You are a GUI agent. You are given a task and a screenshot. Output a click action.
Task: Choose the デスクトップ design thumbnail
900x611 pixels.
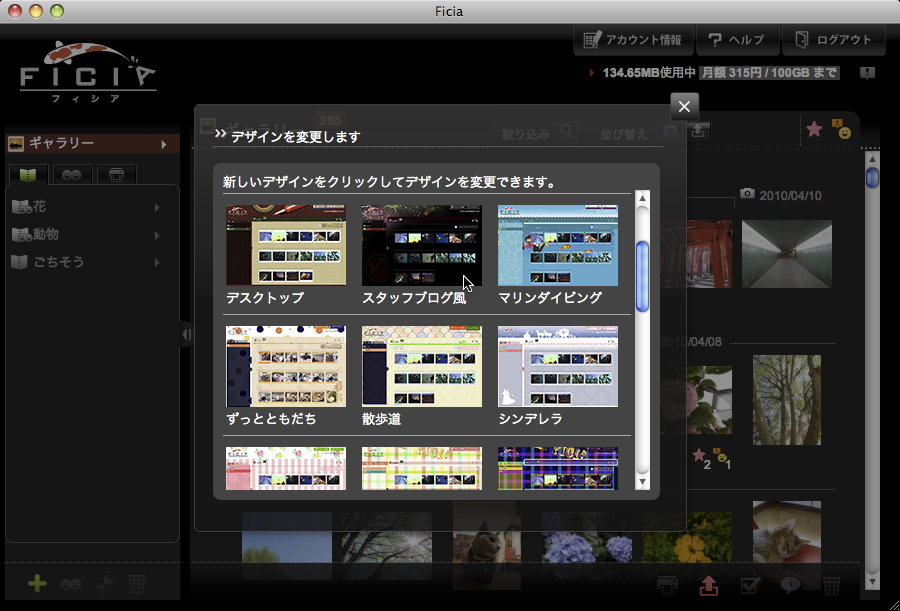tap(286, 245)
